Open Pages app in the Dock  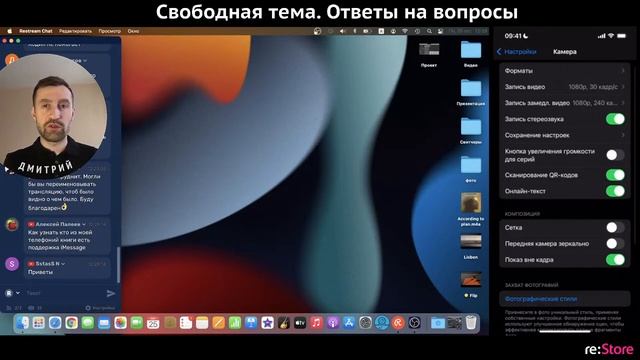pos(218,323)
